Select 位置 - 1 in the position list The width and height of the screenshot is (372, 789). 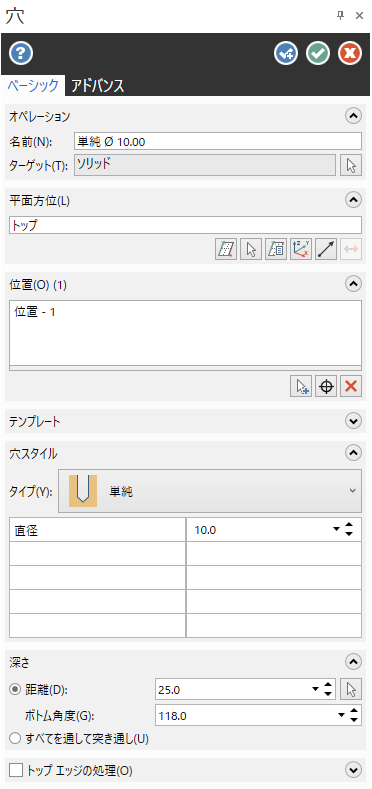tap(35, 312)
